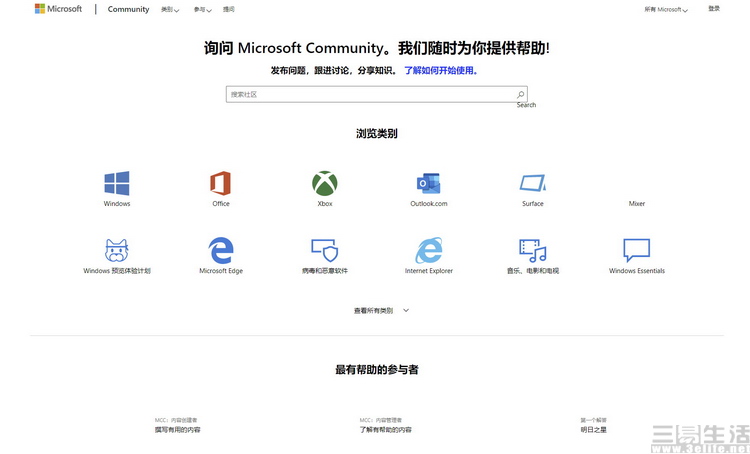Click the MCC: 内容管理者 label
Screen dimensions: 750x454
point(381,420)
